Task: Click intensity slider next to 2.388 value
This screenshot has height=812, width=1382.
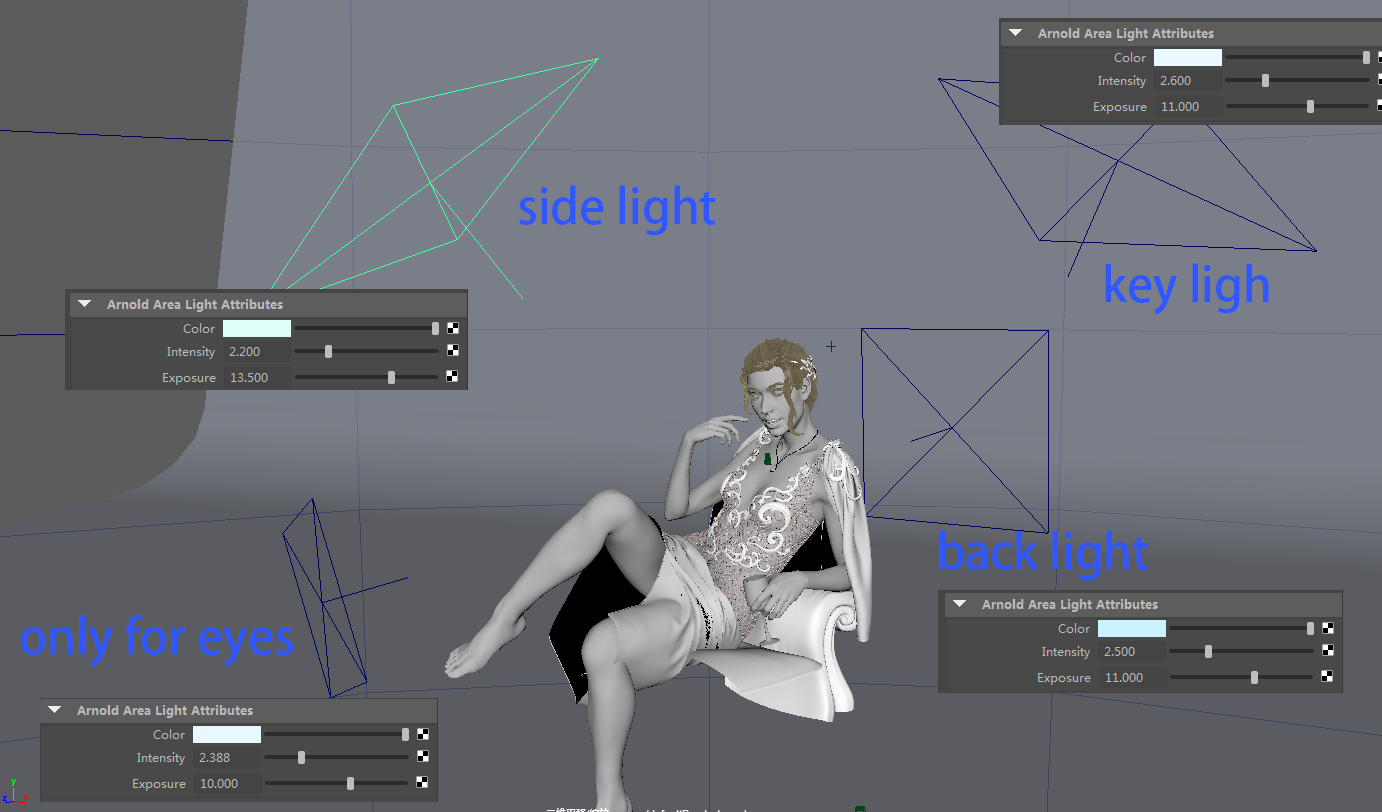Action: (337, 757)
